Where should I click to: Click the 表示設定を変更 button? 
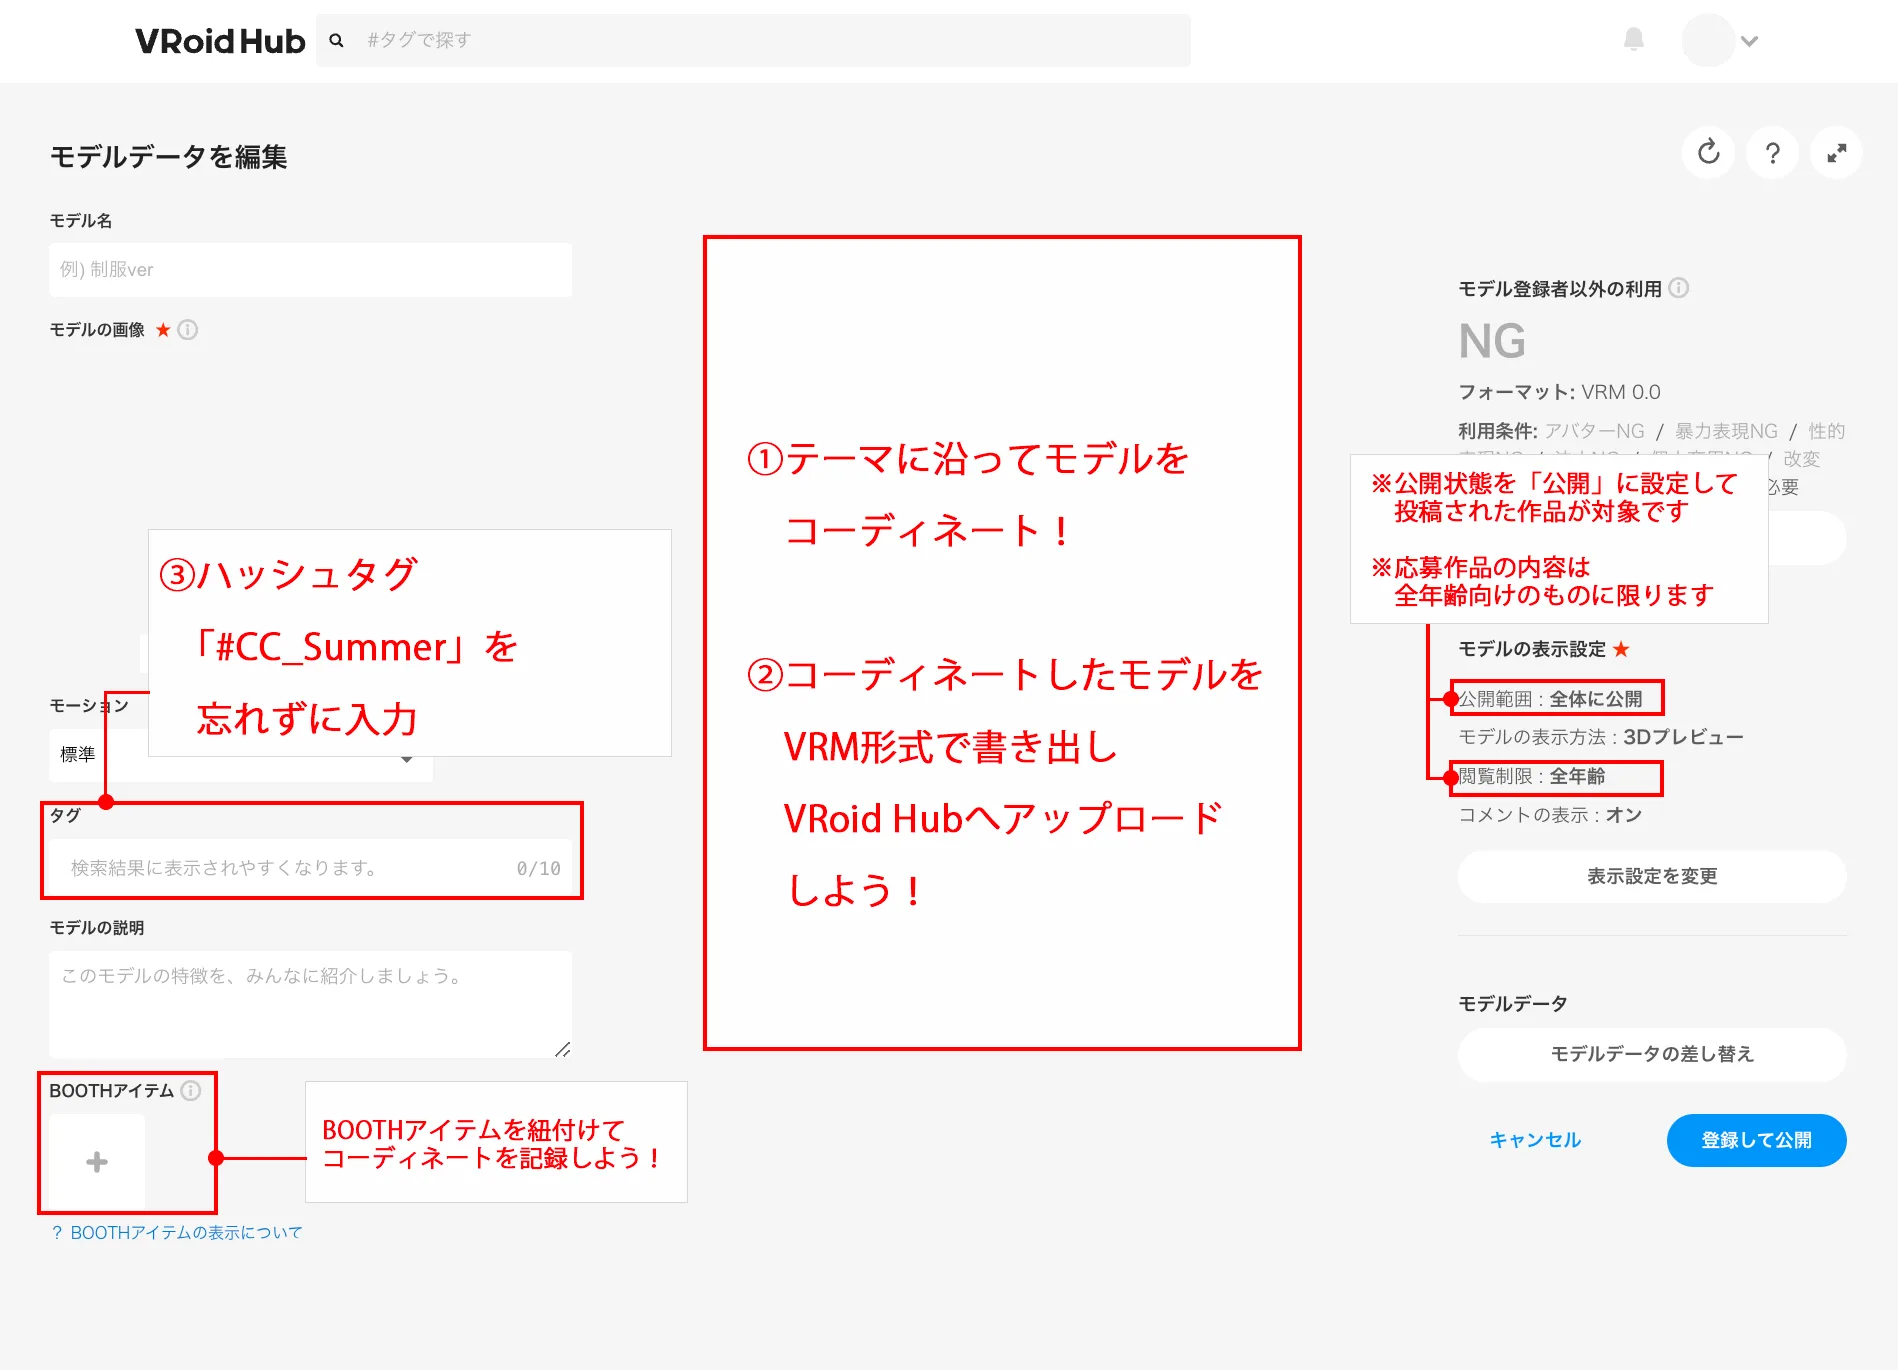pyautogui.click(x=1652, y=877)
